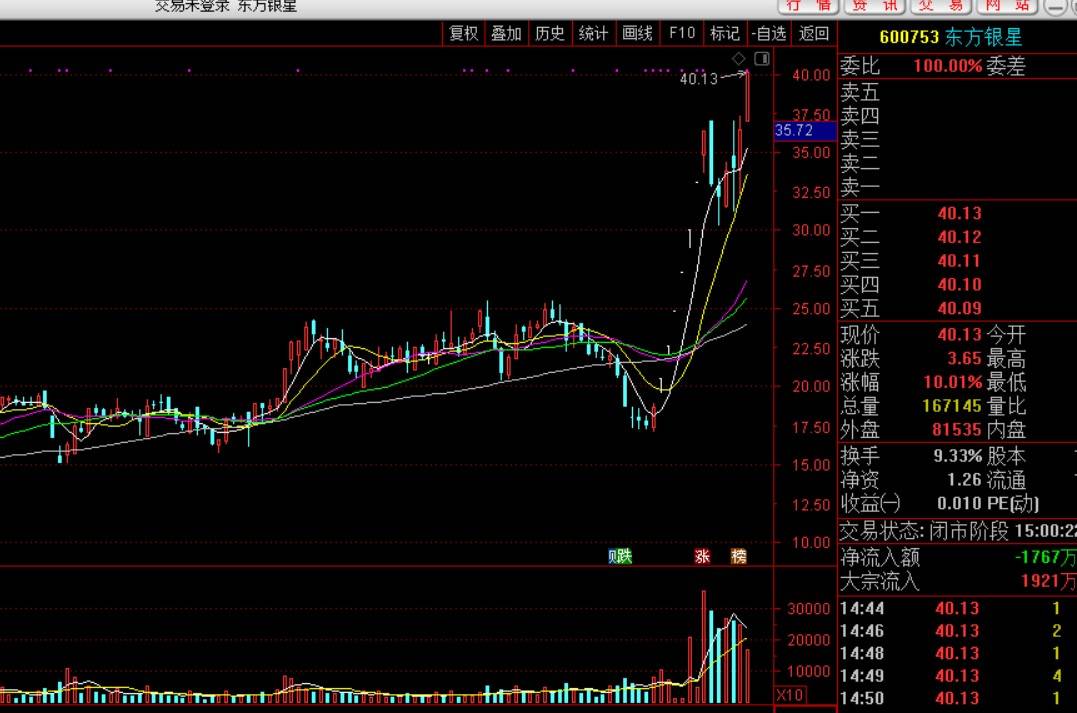Click the red 涨 marker on the chart
Image resolution: width=1077 pixels, height=713 pixels.
pos(702,557)
